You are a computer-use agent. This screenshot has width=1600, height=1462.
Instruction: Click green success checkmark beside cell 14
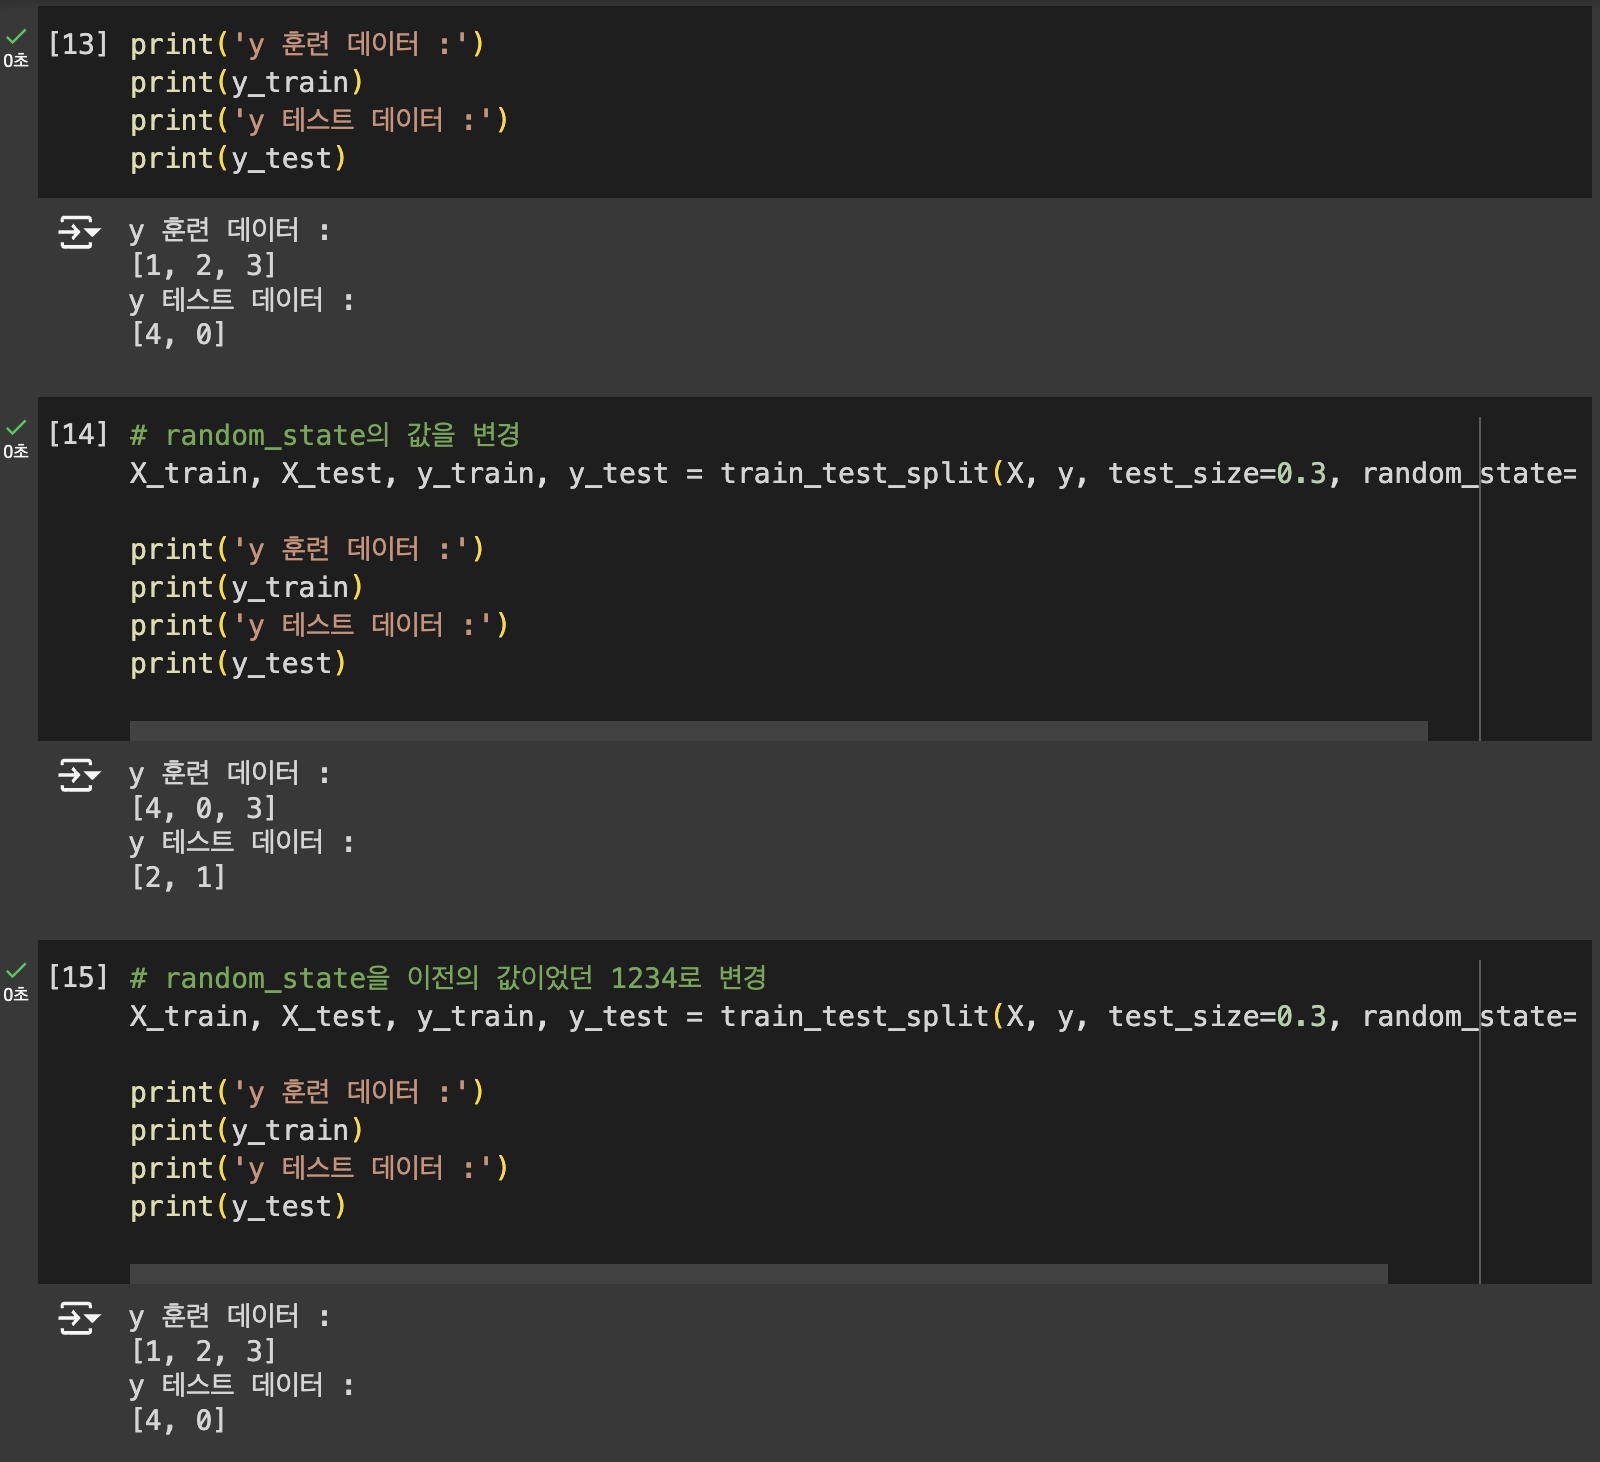tap(16, 428)
